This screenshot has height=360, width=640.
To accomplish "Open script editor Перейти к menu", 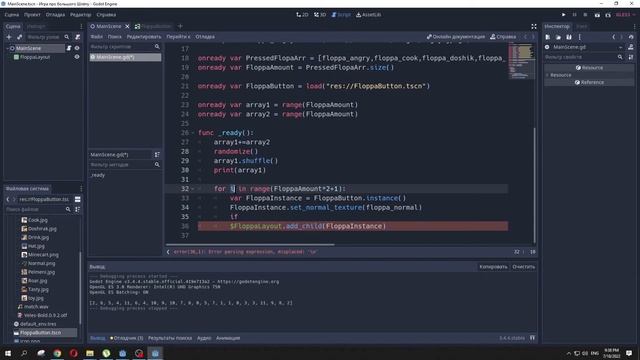I will pyautogui.click(x=178, y=37).
